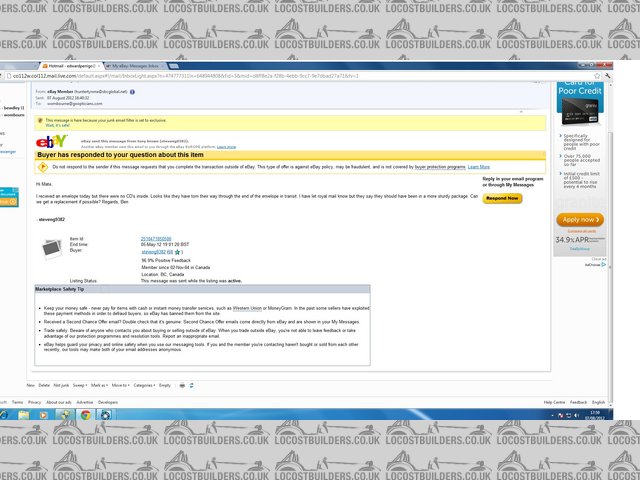Open the item ID number link

(x=157, y=240)
